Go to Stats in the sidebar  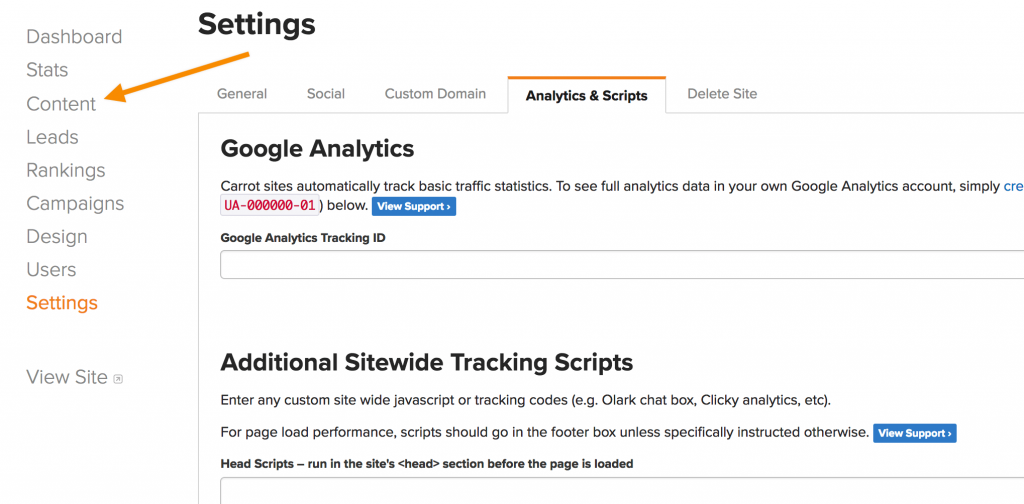tap(47, 70)
